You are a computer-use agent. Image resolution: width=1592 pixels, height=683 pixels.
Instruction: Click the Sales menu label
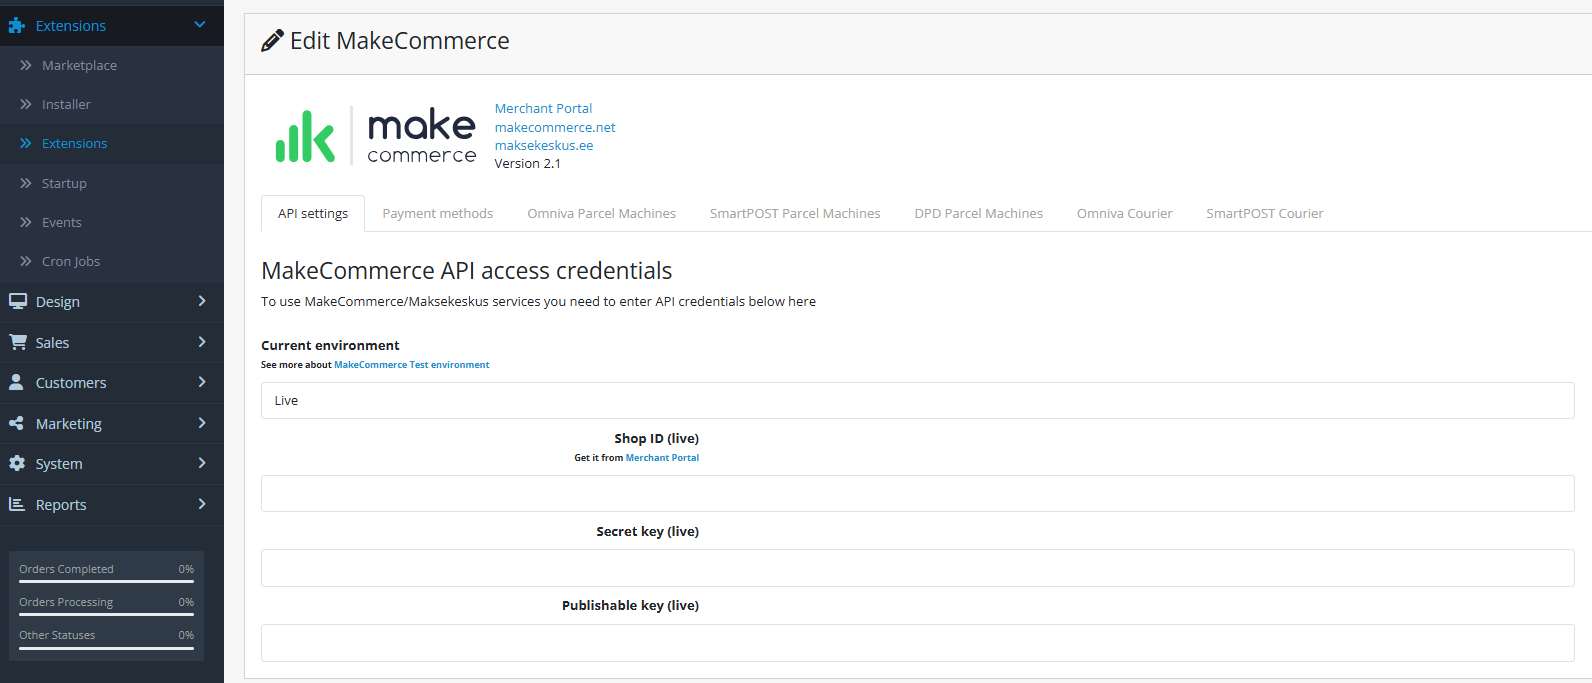point(52,342)
